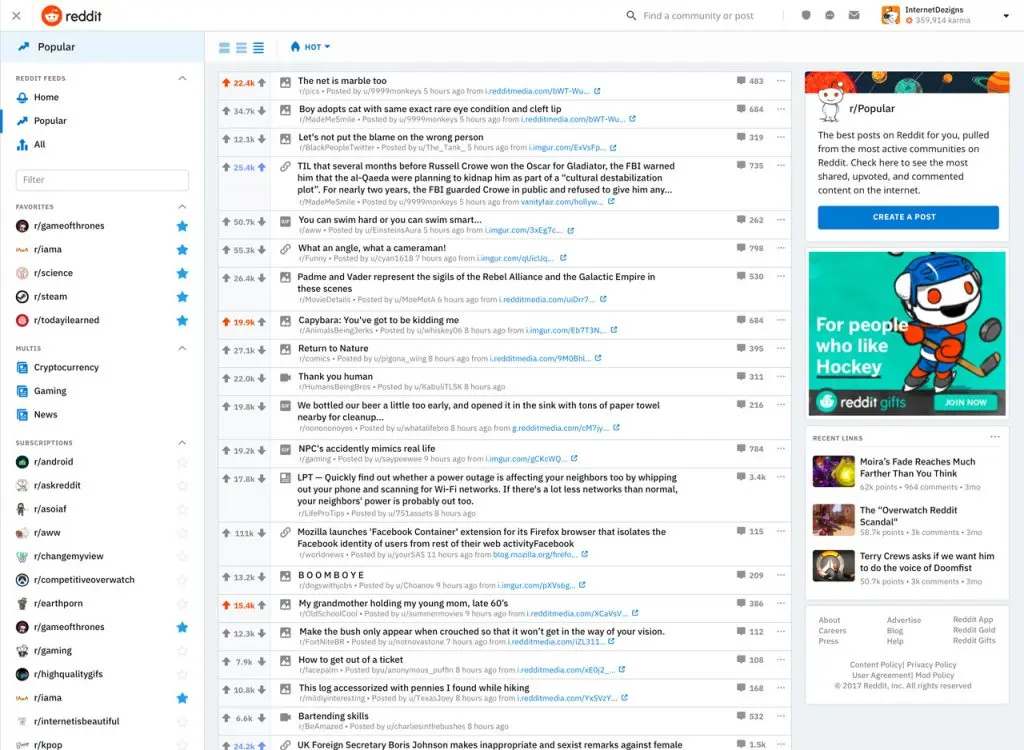Unfavorite r/gameofthrones with its star toggle
This screenshot has height=750, width=1024.
pos(182,225)
